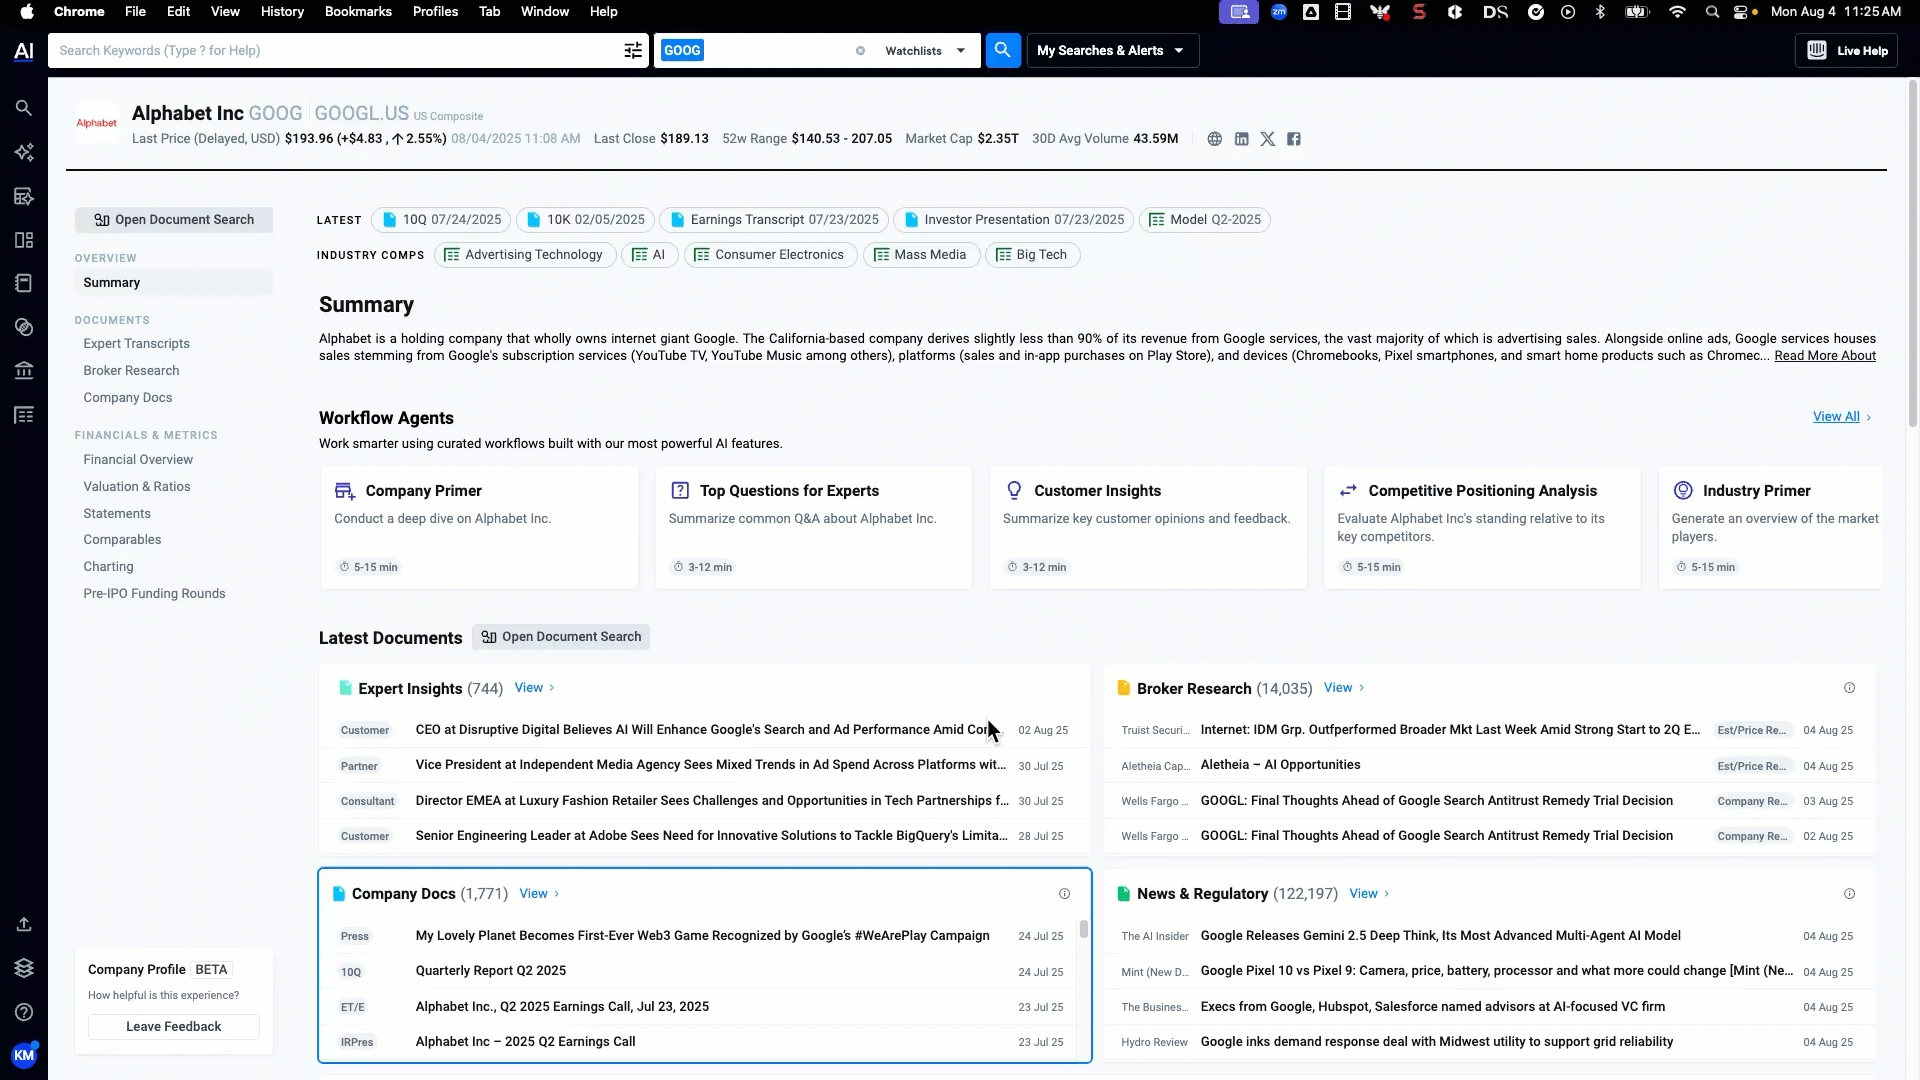Click the Company Docs list scrollbar
Screen dimensions: 1920x1080
(1083, 930)
